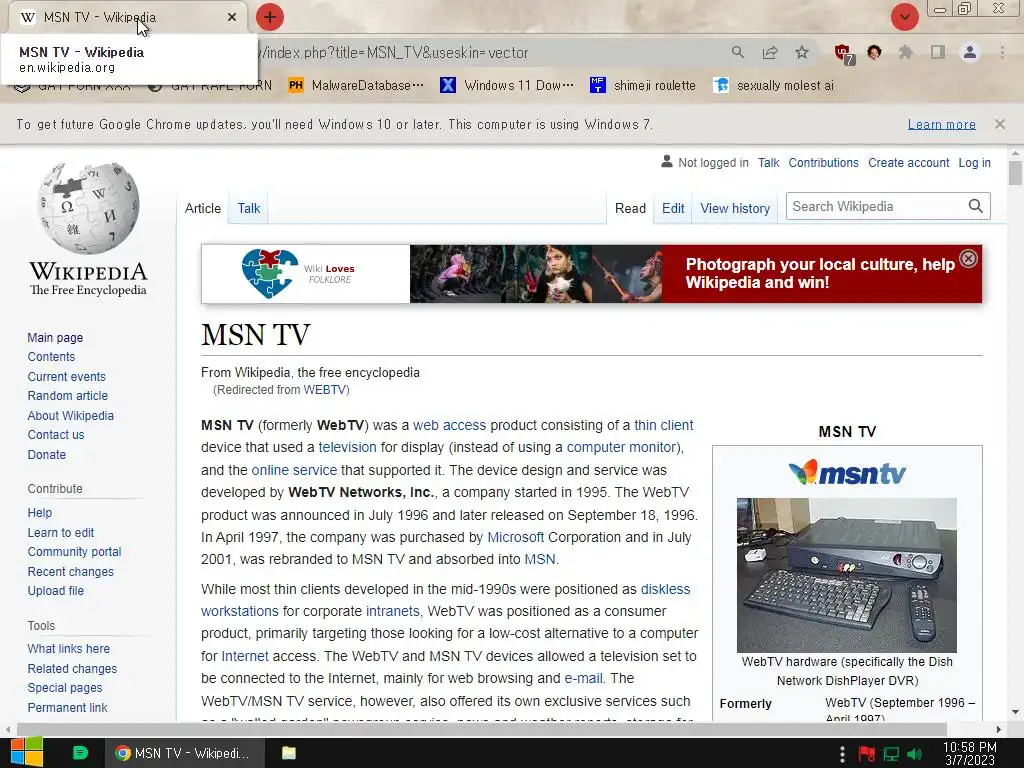The width and height of the screenshot is (1024, 768).
Task: Click Donate in the sidebar
Action: [46, 455]
